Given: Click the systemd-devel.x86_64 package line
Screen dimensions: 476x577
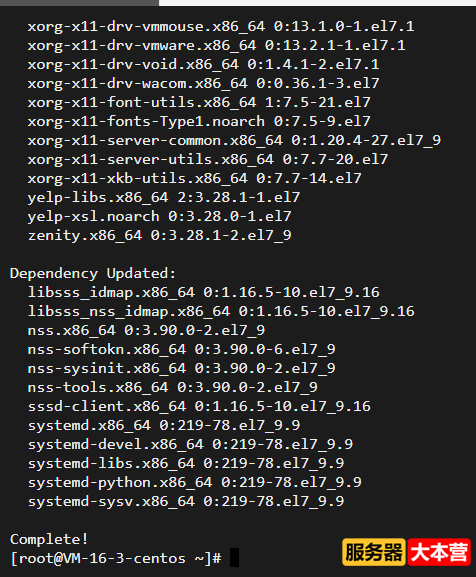Looking at the screenshot, I should [x=190, y=444].
